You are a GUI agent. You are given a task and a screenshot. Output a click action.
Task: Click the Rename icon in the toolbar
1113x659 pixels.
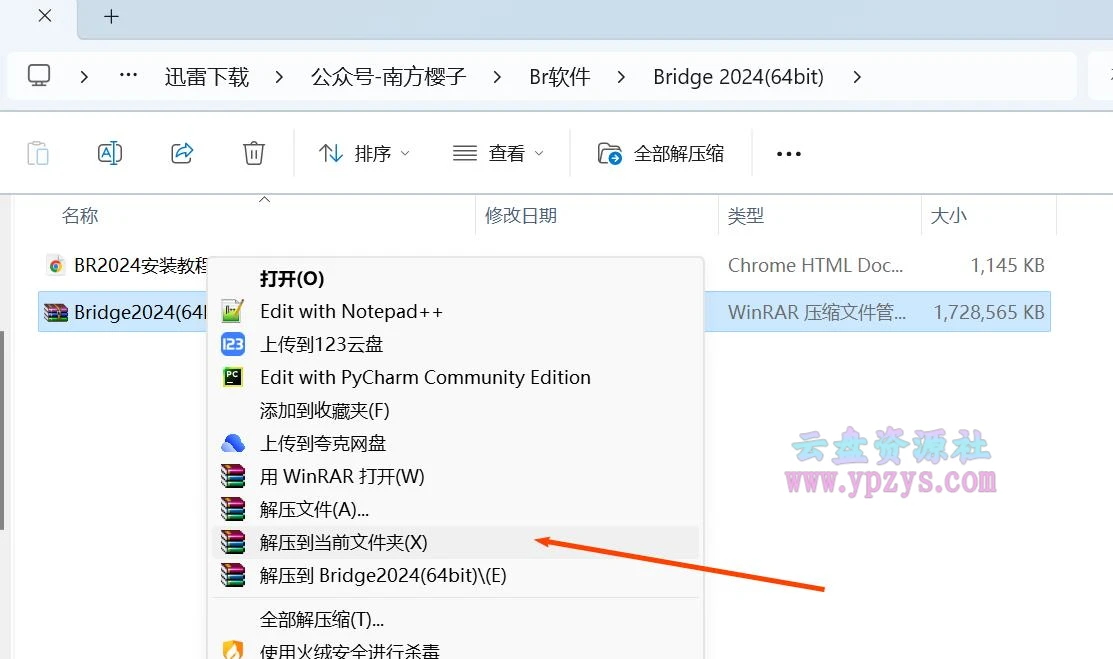tap(109, 152)
